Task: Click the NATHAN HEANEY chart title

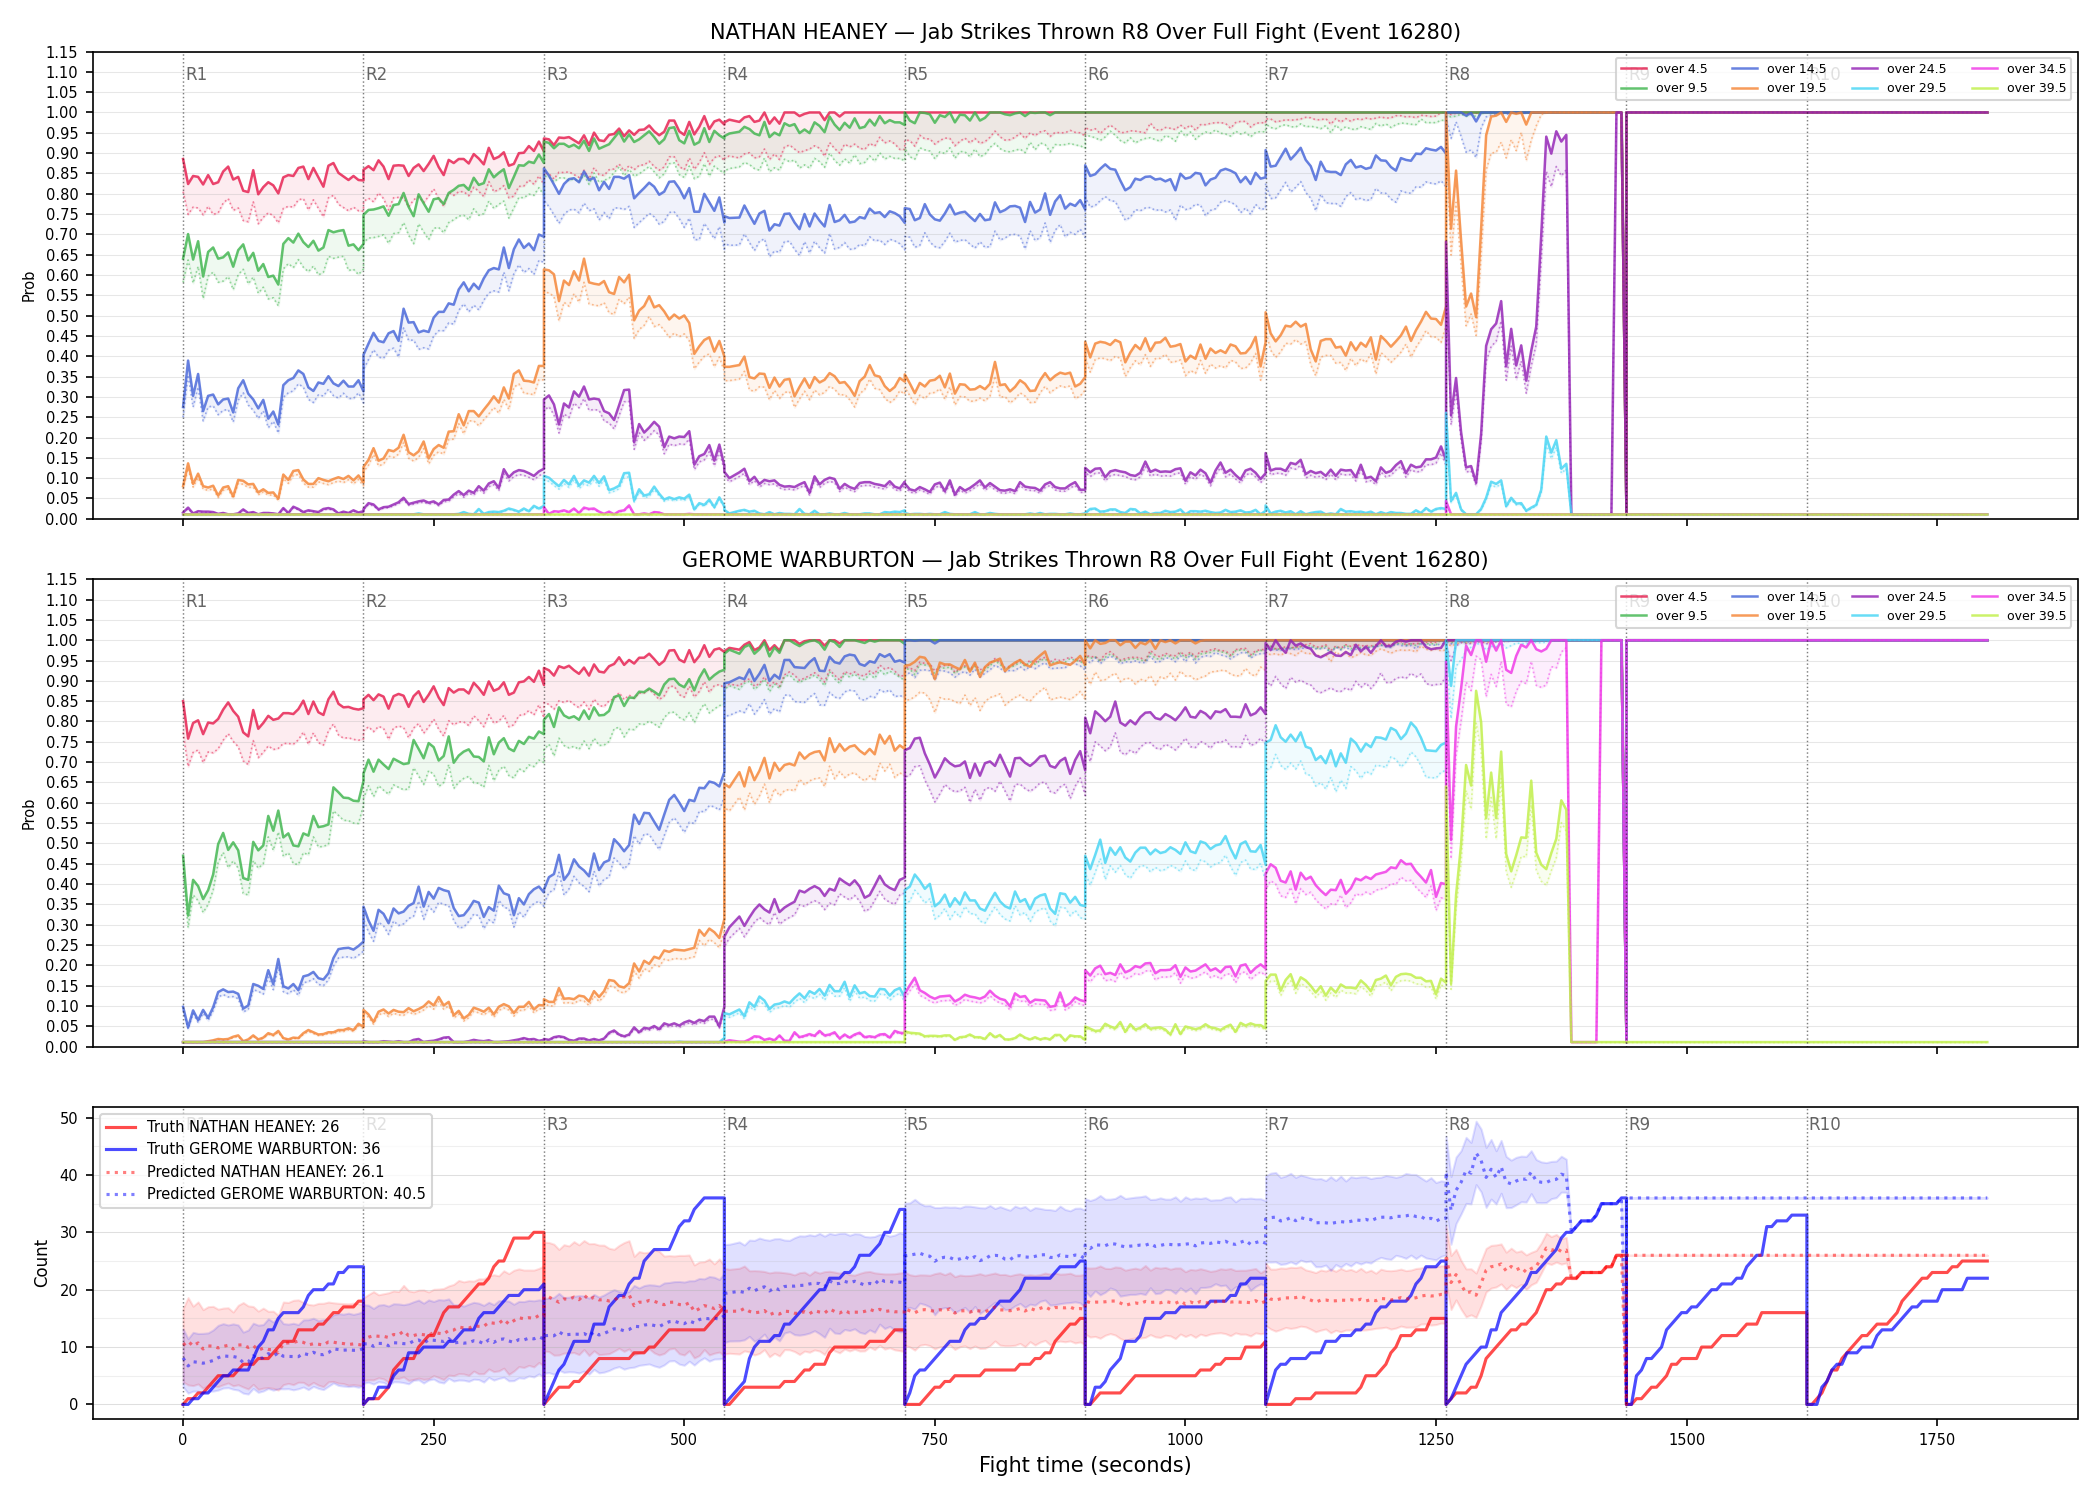Action: pos(1085,32)
